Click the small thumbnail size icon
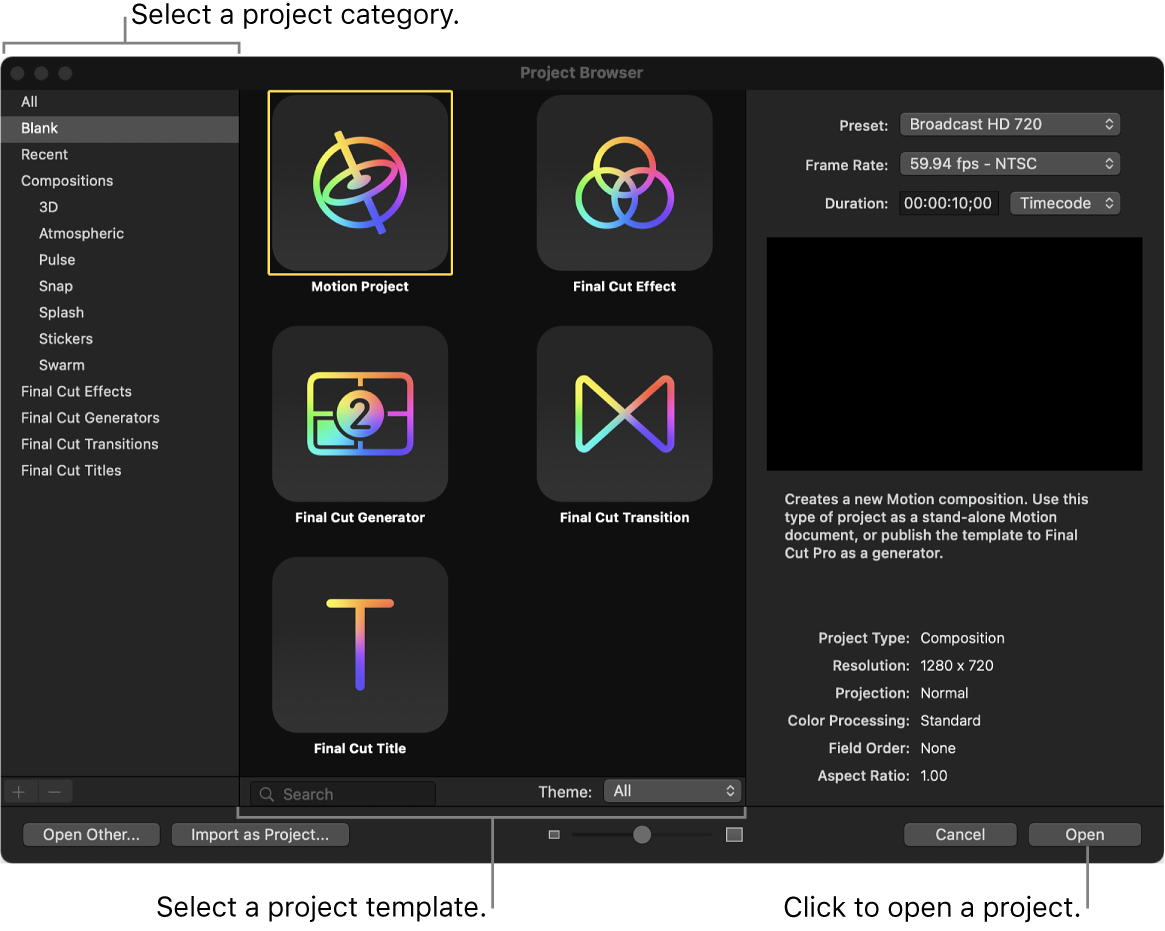The image size is (1165, 931). tap(554, 833)
